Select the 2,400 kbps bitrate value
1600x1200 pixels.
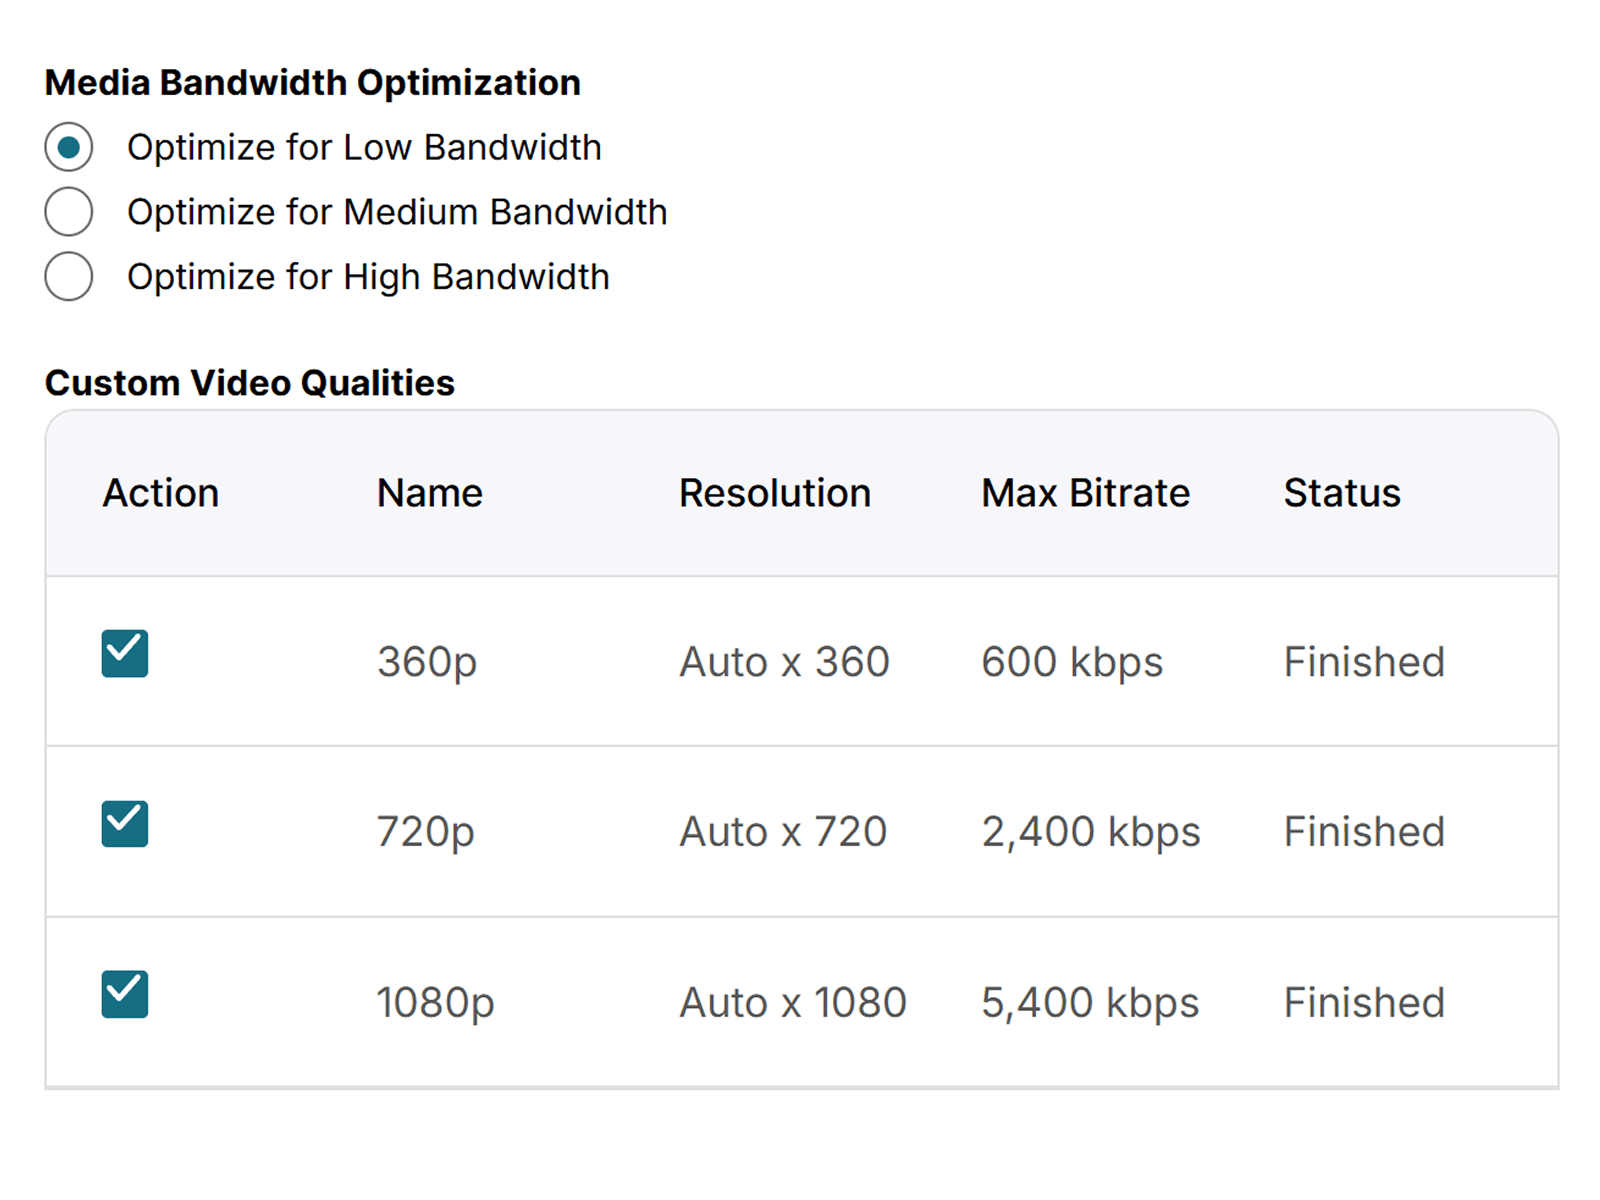pyautogui.click(x=1091, y=832)
